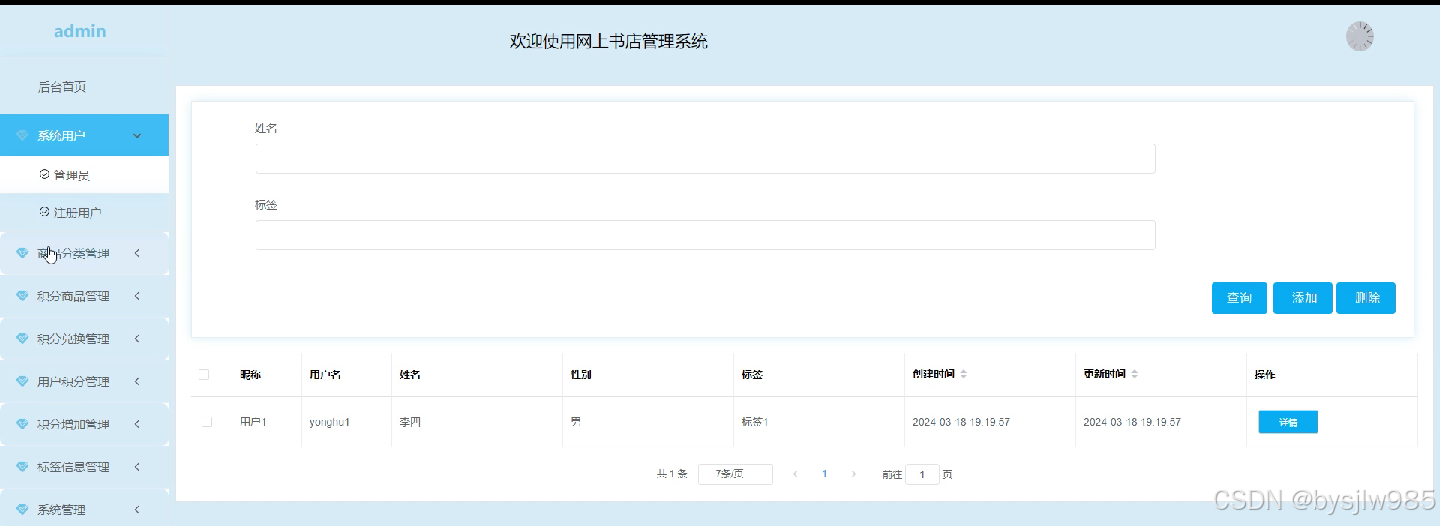Open the 7条/页 page size dropdown
This screenshot has width=1440, height=526.
(x=735, y=474)
